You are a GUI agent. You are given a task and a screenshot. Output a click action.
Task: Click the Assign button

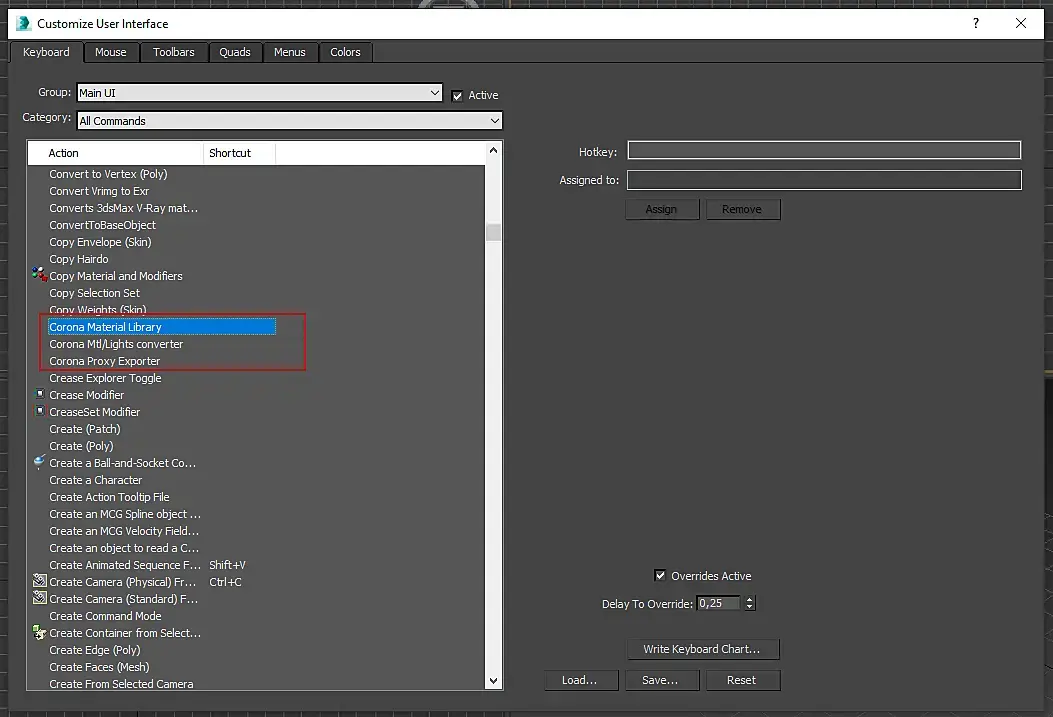point(662,209)
